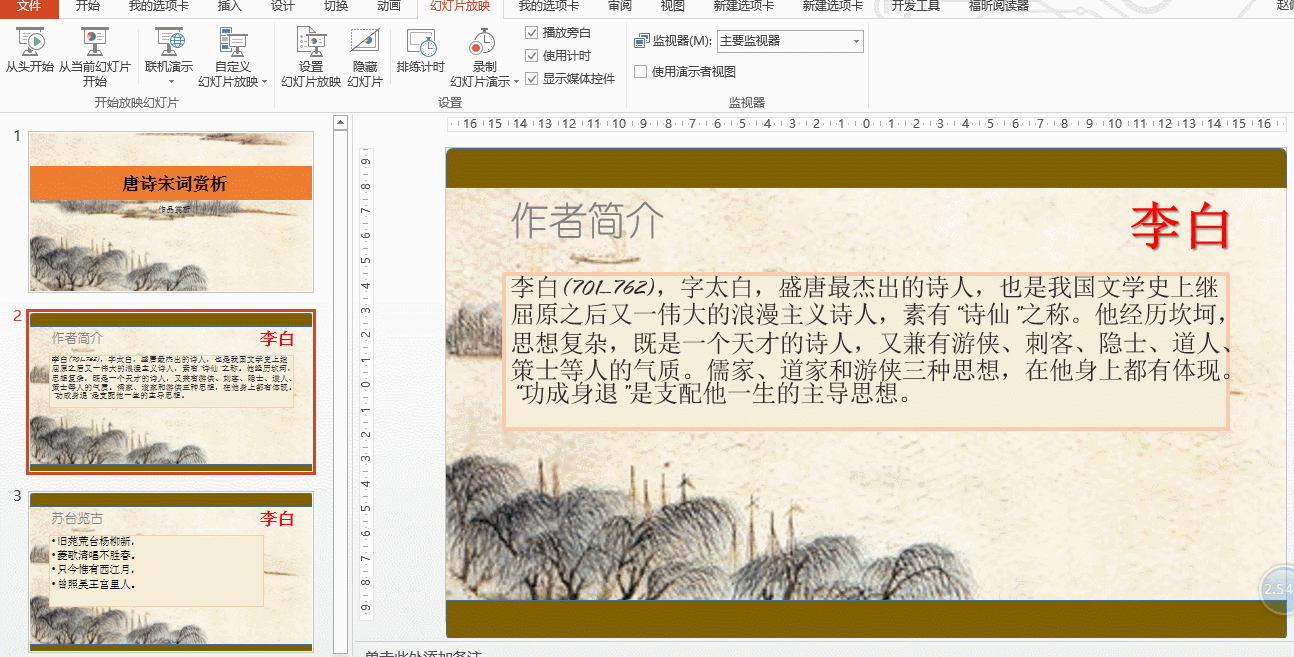Switch to the 我的选项卡 tab after 开始
The width and height of the screenshot is (1294, 657).
pyautogui.click(x=159, y=6)
